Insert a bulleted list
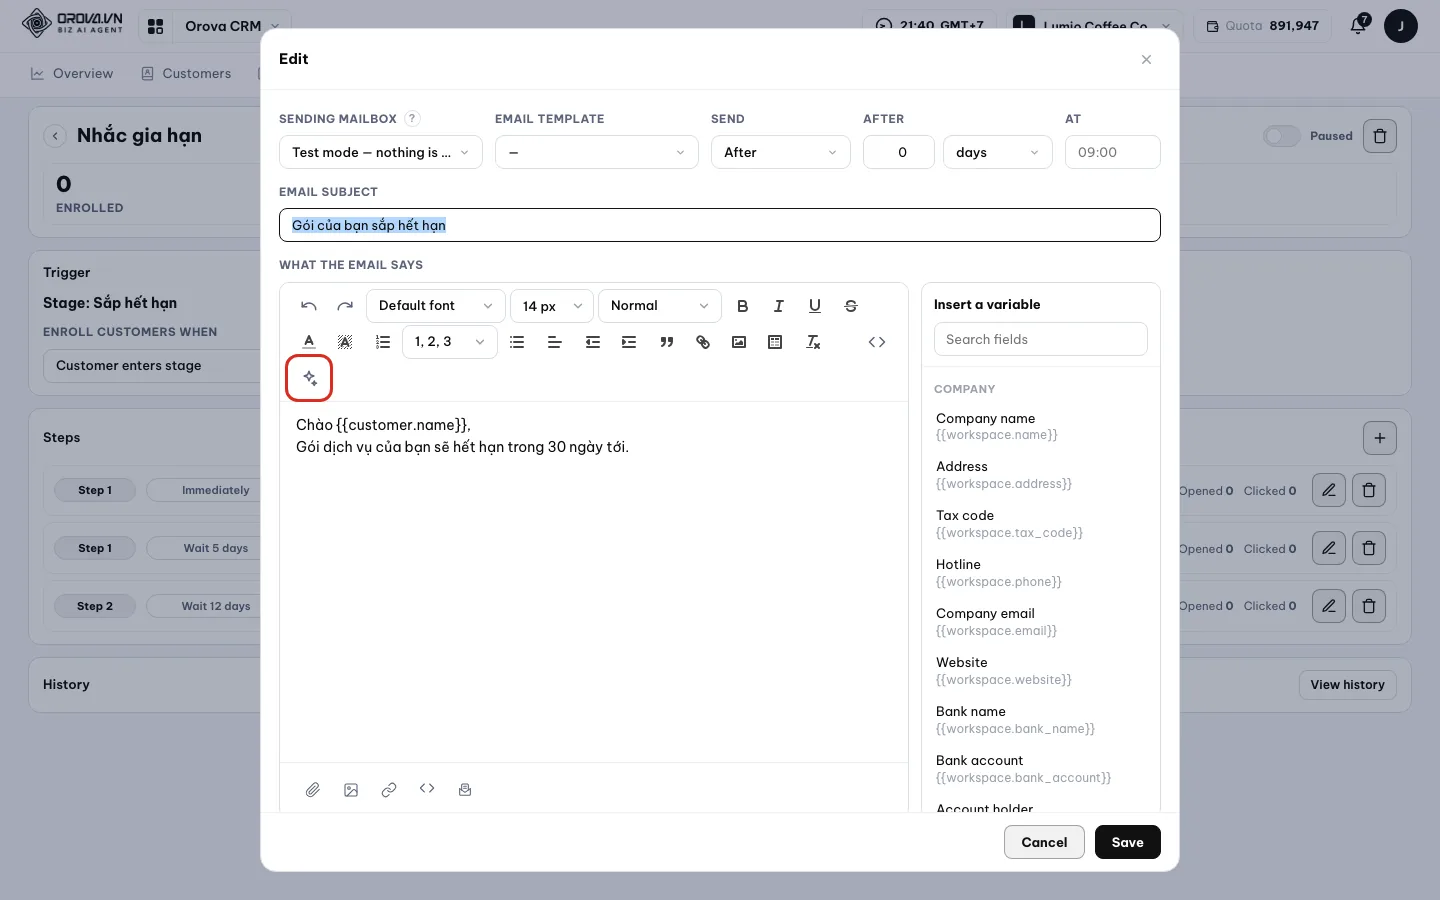This screenshot has width=1440, height=900. pyautogui.click(x=517, y=342)
